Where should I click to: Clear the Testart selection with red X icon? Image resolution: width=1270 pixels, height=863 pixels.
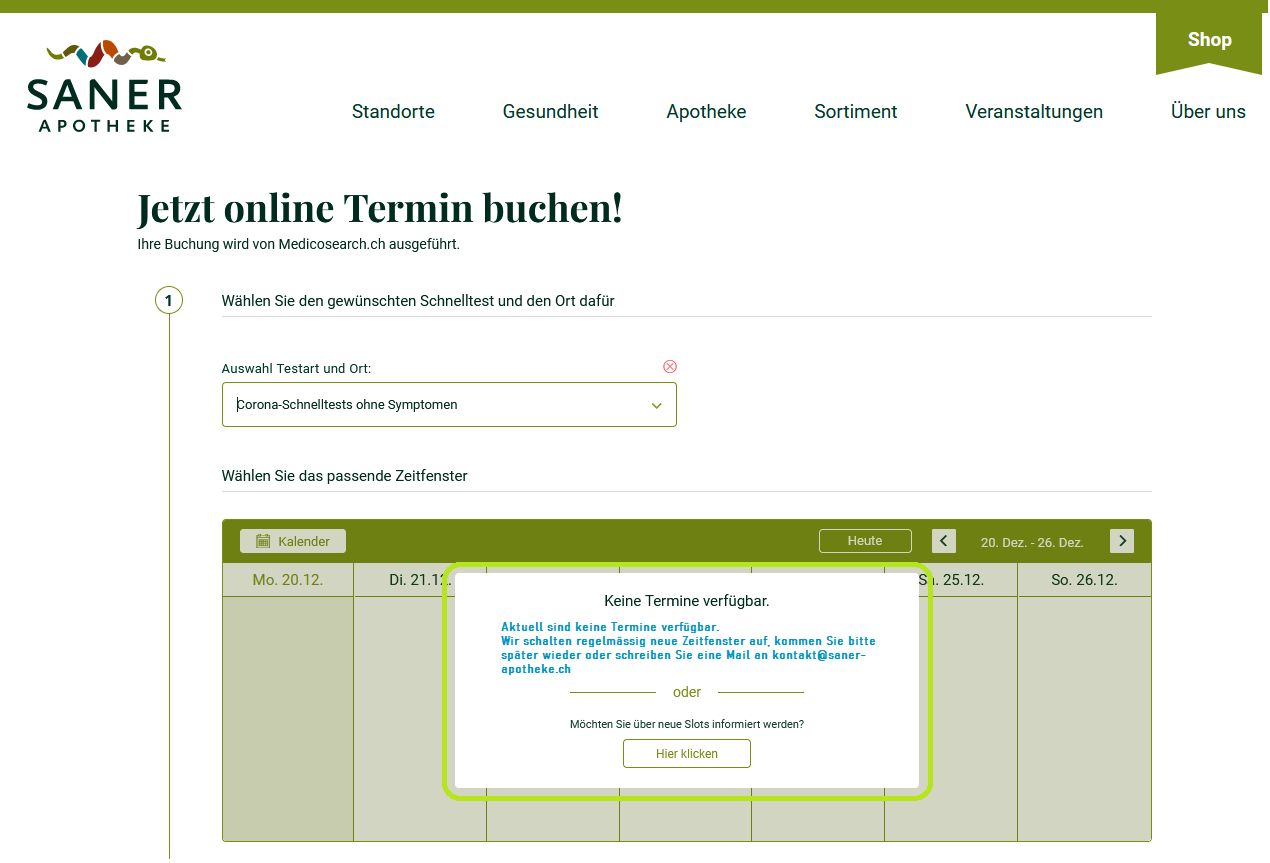click(670, 367)
